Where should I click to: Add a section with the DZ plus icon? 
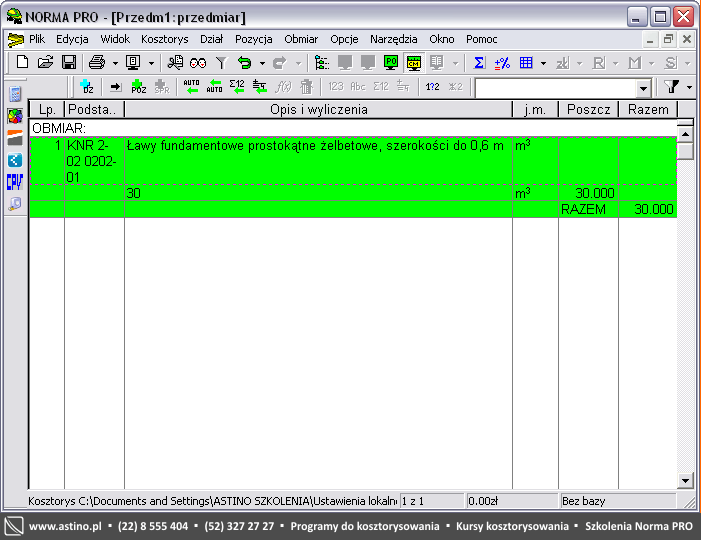coord(86,86)
